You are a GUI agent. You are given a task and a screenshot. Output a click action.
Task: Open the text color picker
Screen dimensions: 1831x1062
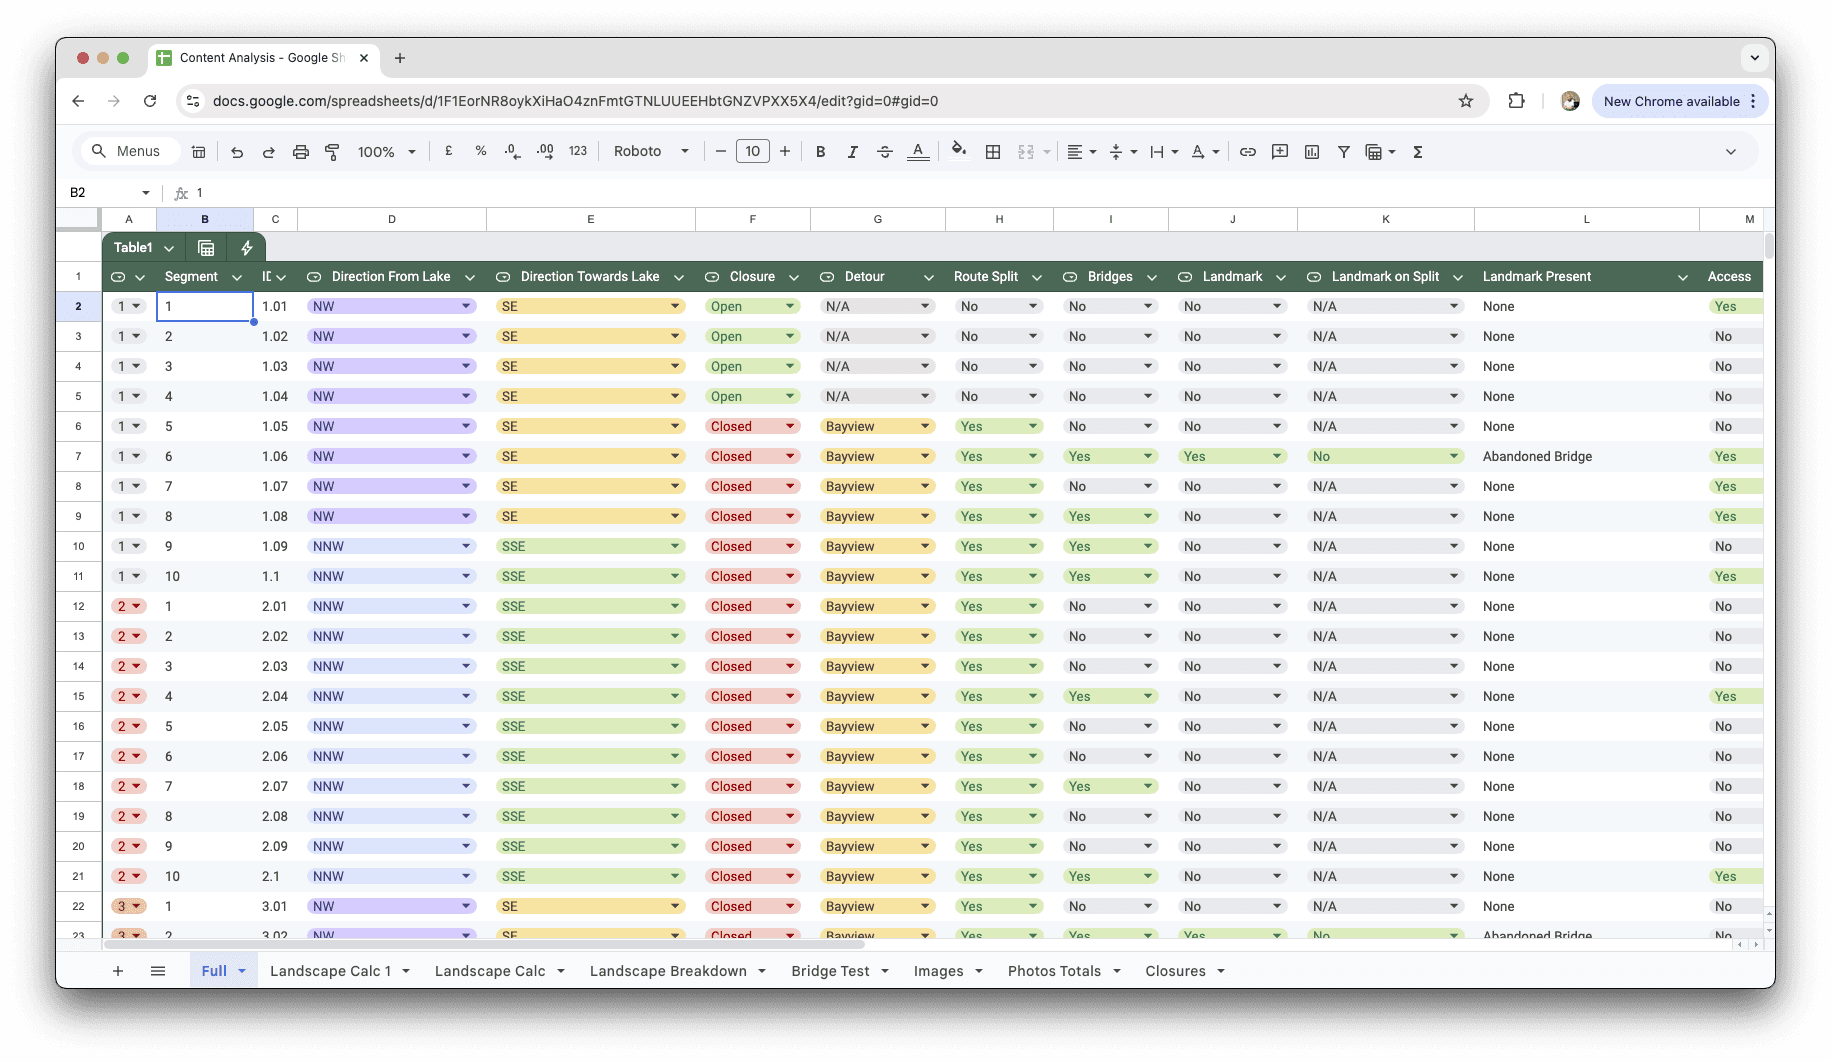tap(918, 152)
